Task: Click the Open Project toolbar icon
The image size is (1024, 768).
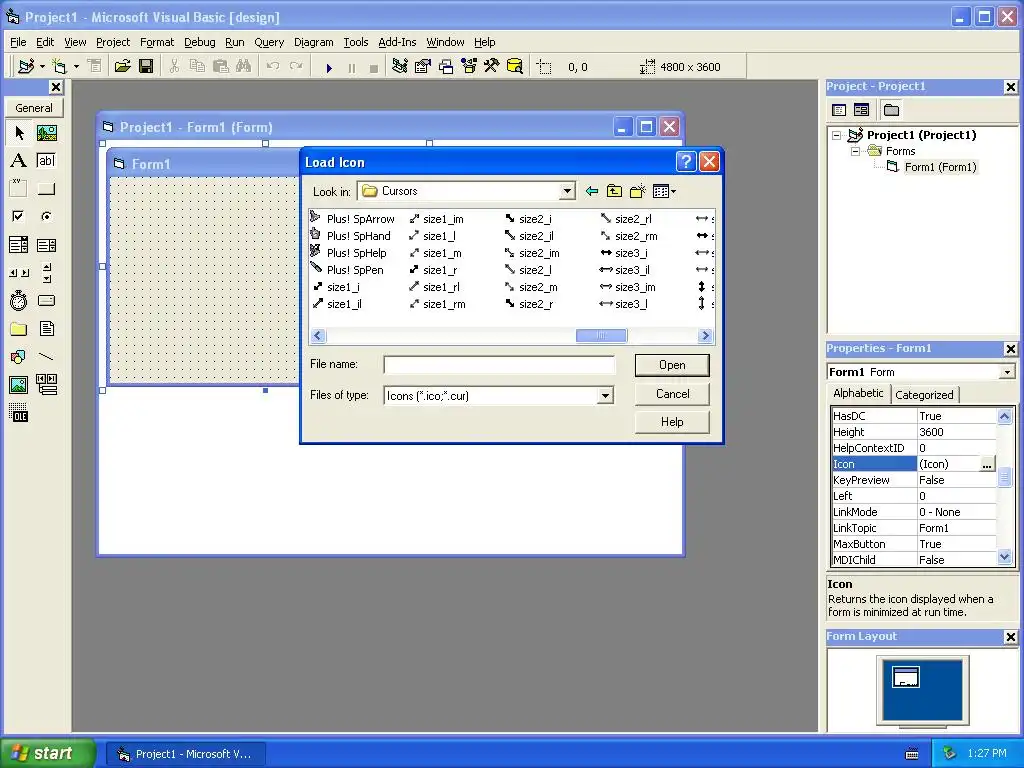Action: click(x=123, y=66)
